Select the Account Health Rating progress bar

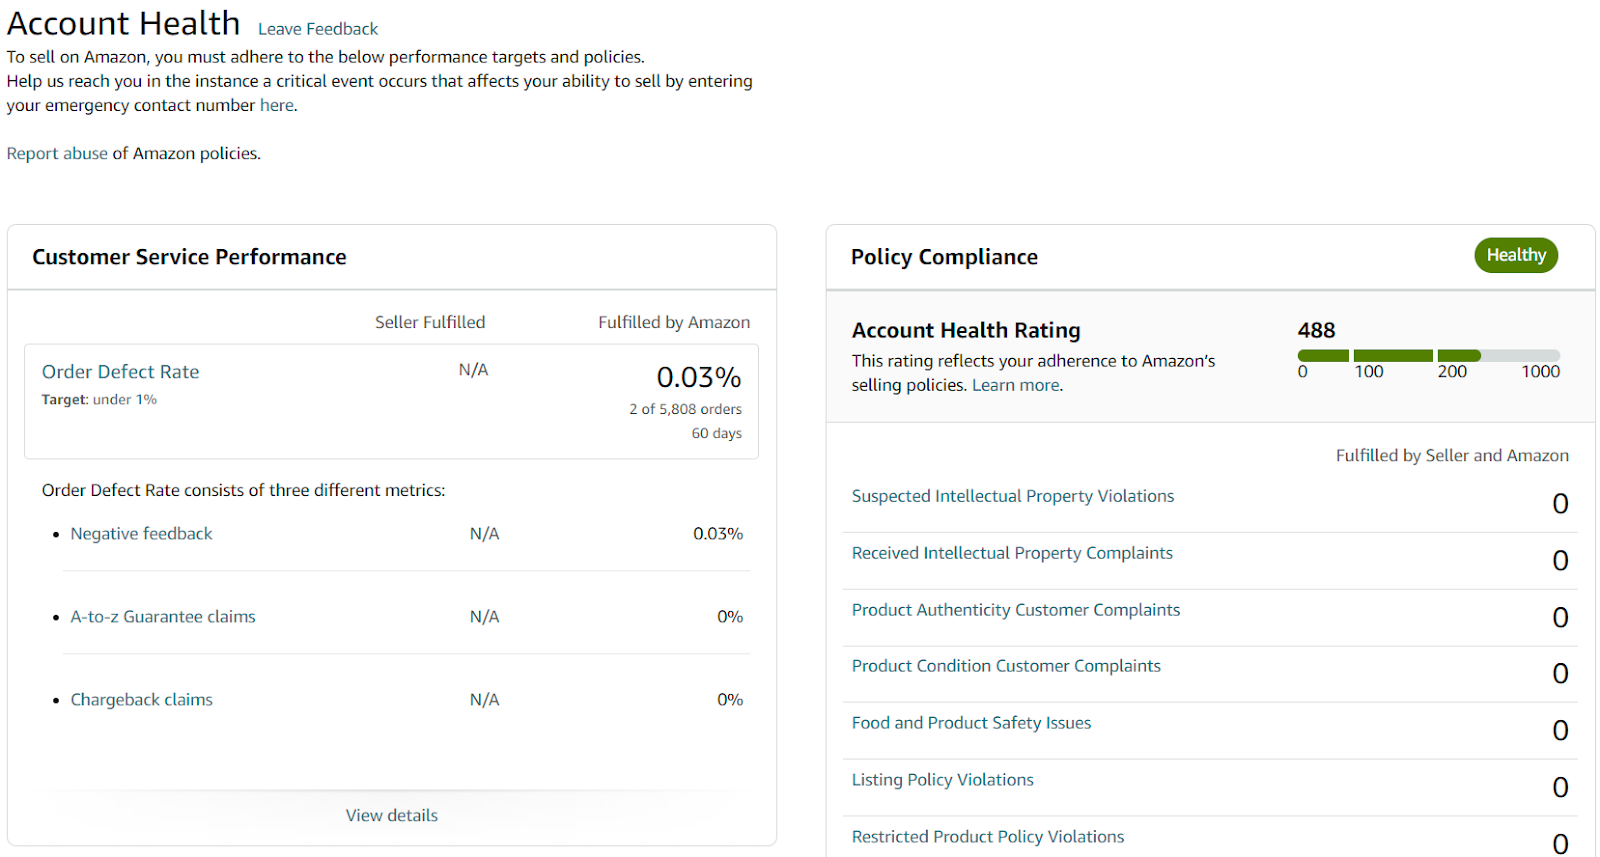click(x=1428, y=355)
